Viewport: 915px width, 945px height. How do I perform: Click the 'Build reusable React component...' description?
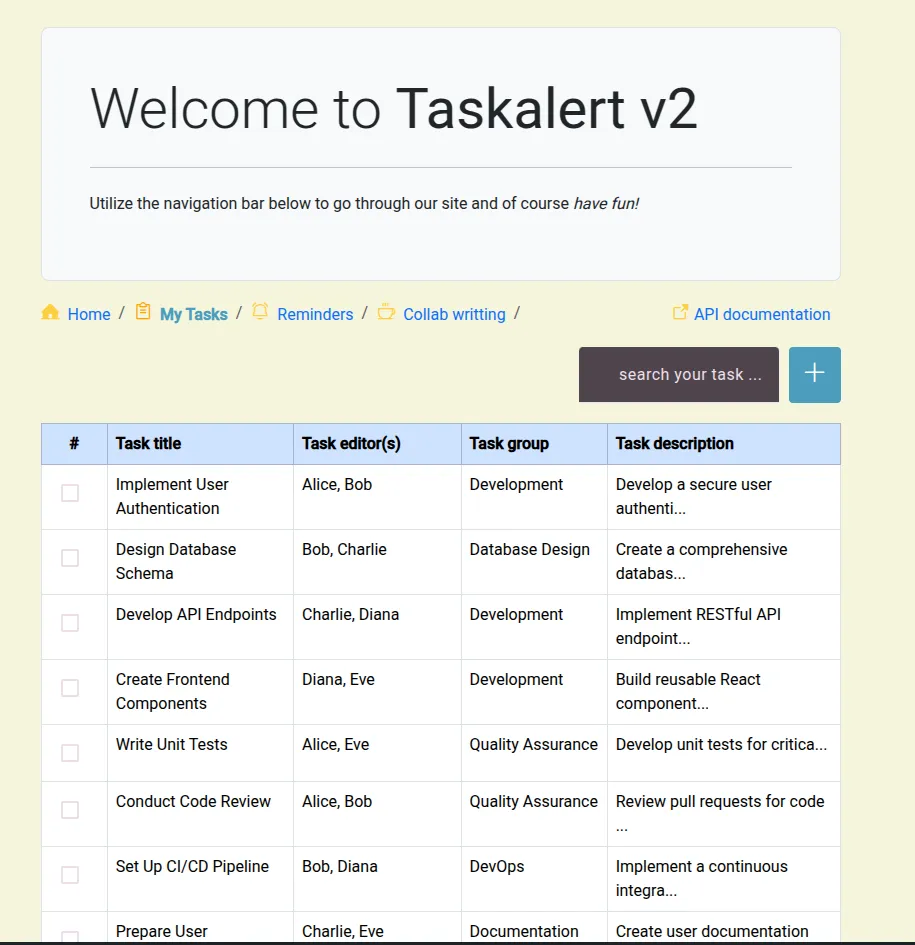coord(723,692)
